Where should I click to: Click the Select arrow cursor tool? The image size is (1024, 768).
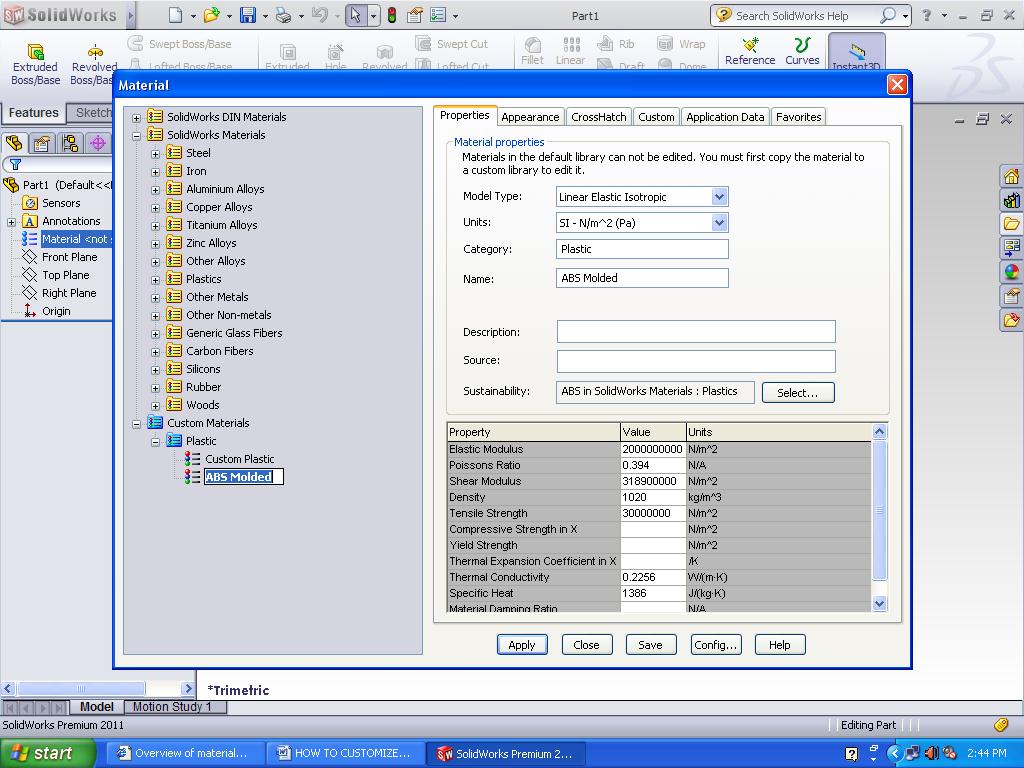coord(355,14)
